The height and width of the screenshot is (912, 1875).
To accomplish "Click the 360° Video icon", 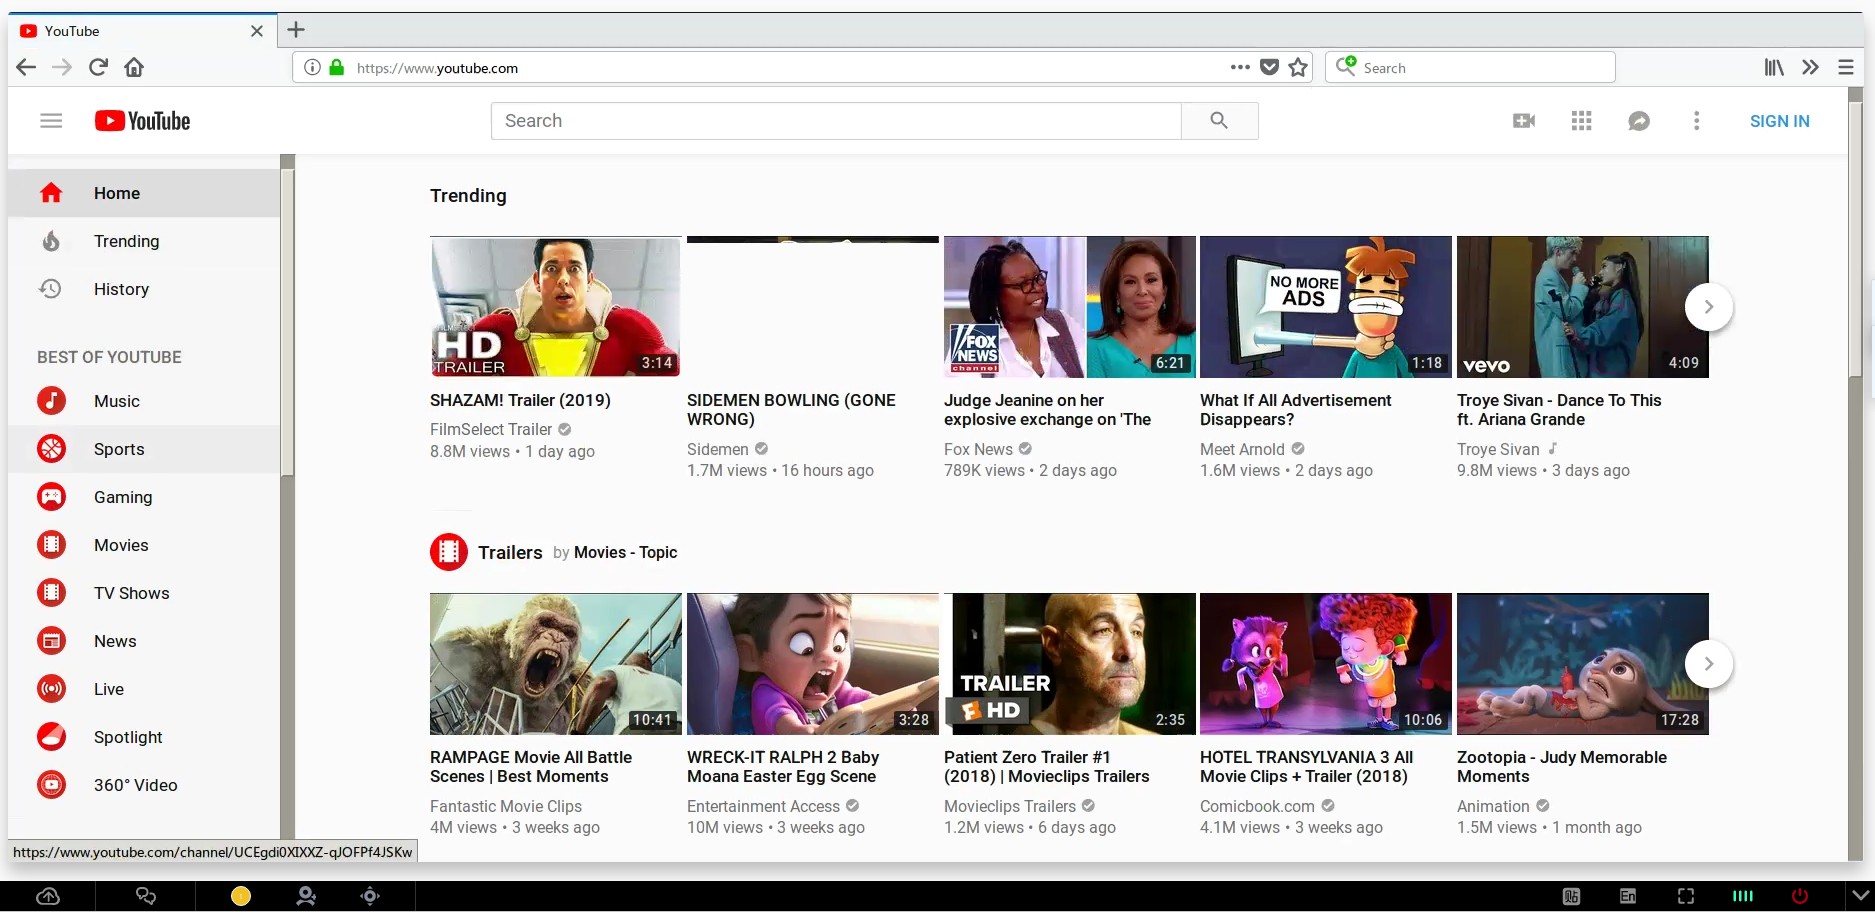I will (x=51, y=785).
